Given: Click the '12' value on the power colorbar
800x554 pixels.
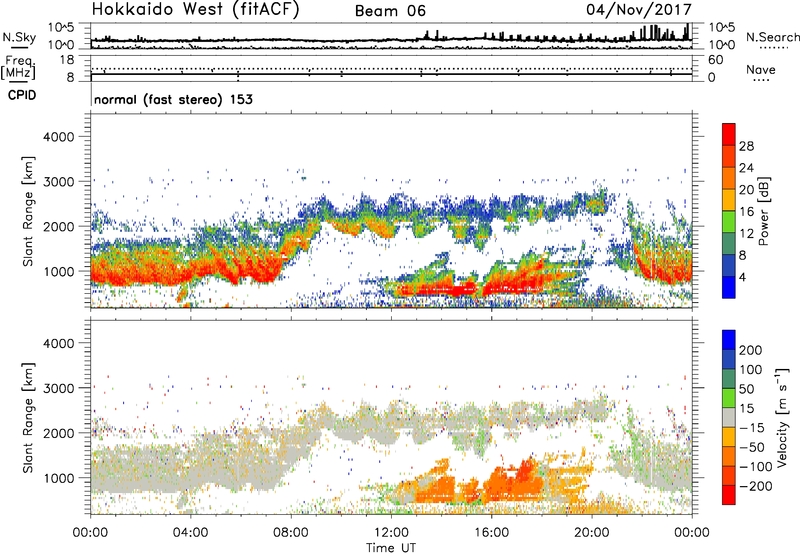Looking at the screenshot, I should 746,234.
